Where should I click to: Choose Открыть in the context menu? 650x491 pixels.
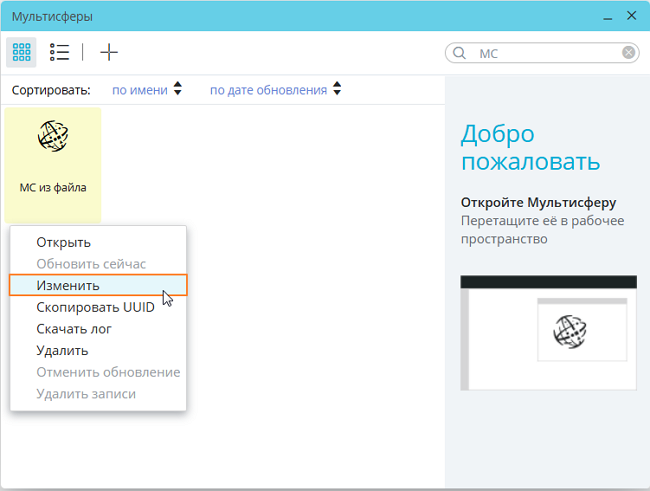pos(98,242)
